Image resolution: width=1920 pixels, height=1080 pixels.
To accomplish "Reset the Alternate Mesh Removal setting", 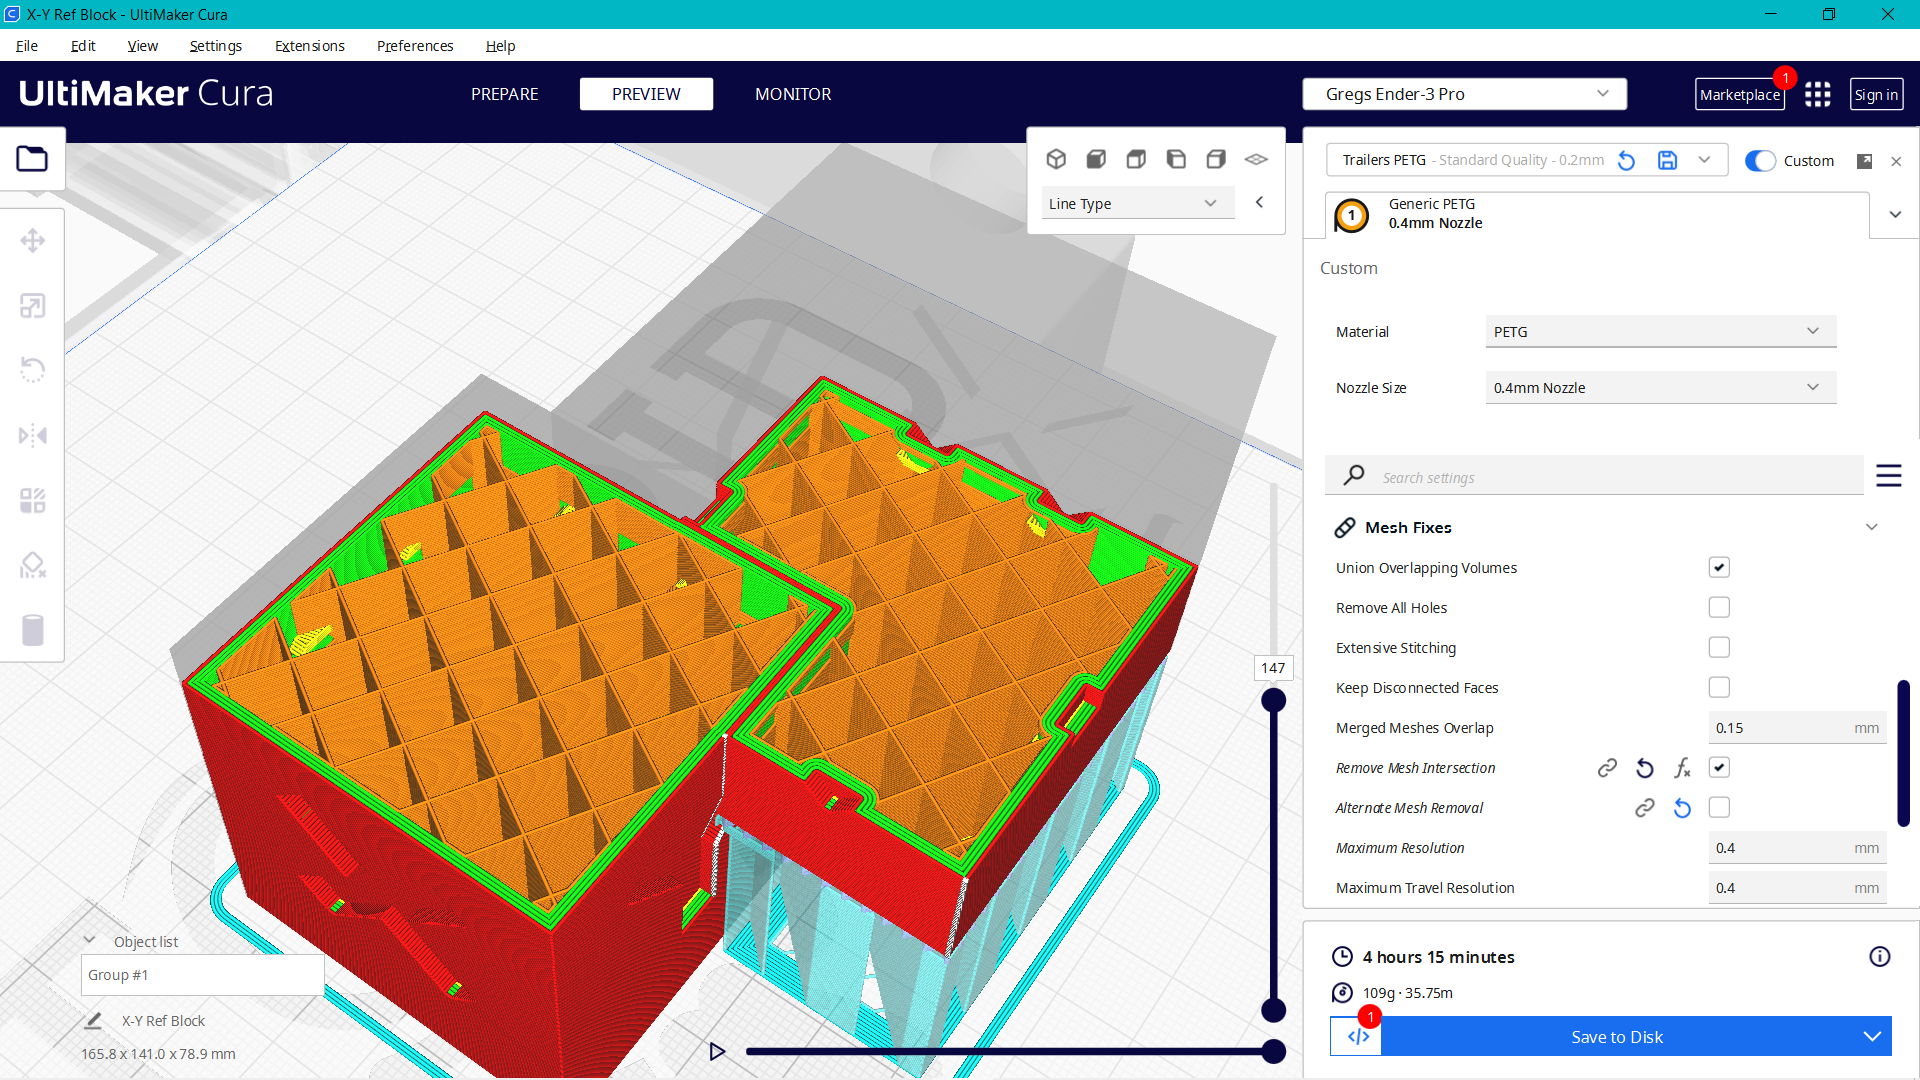I will click(x=1682, y=808).
